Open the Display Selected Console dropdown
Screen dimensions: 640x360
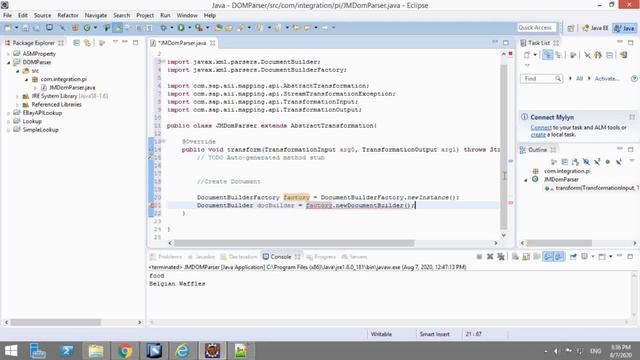(593, 257)
